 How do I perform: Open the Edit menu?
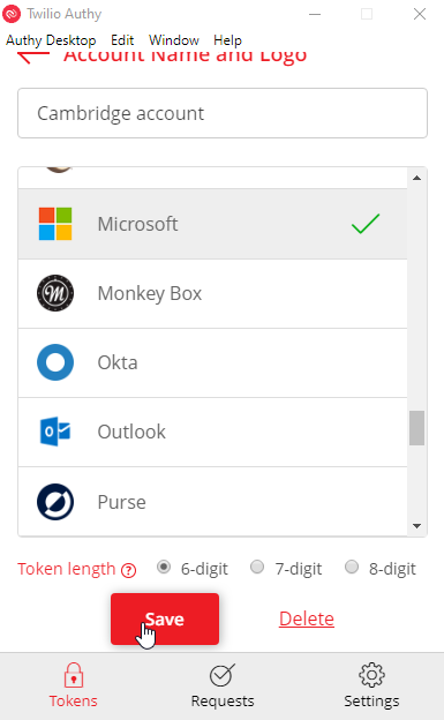coord(122,40)
